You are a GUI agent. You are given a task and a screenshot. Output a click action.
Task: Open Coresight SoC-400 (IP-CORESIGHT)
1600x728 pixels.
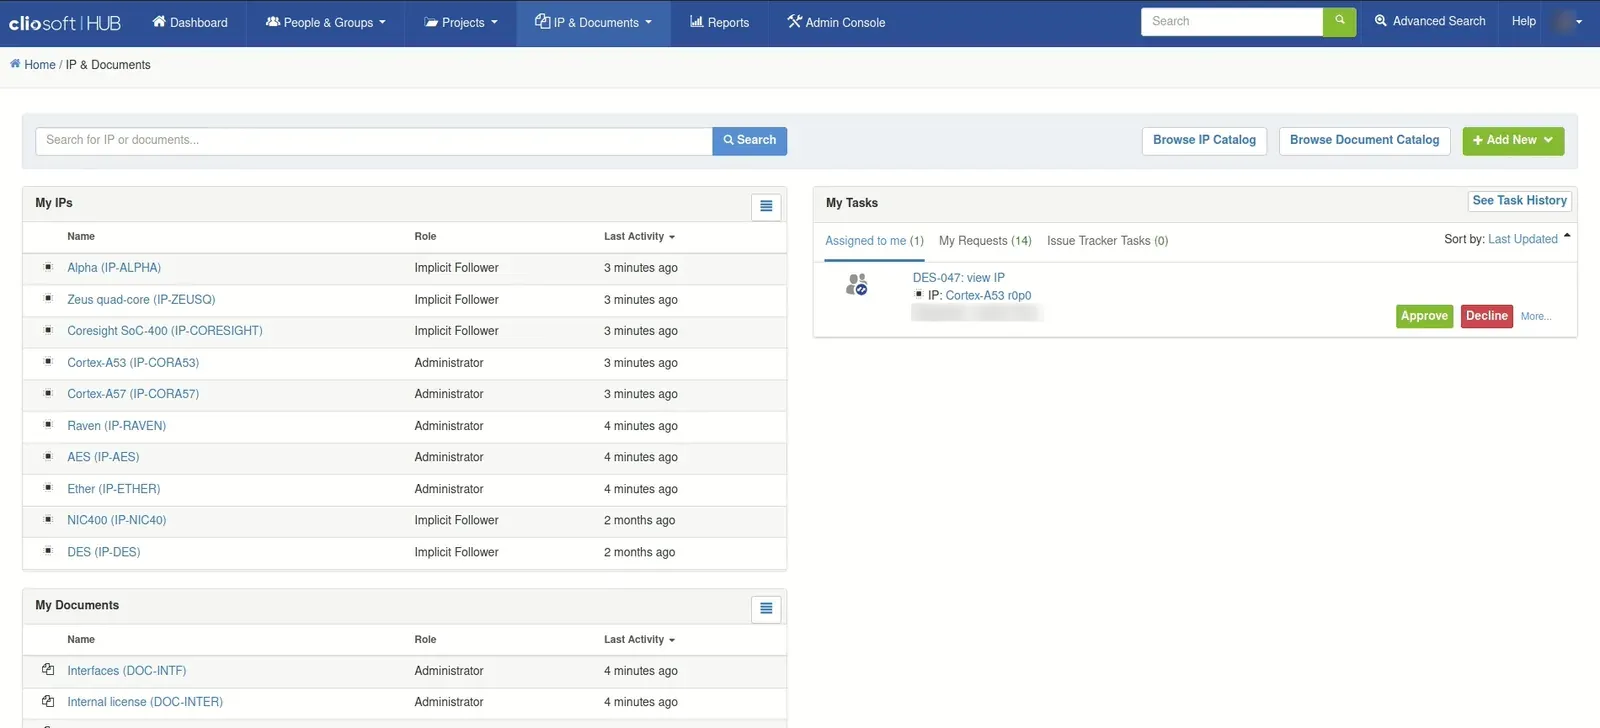point(165,331)
